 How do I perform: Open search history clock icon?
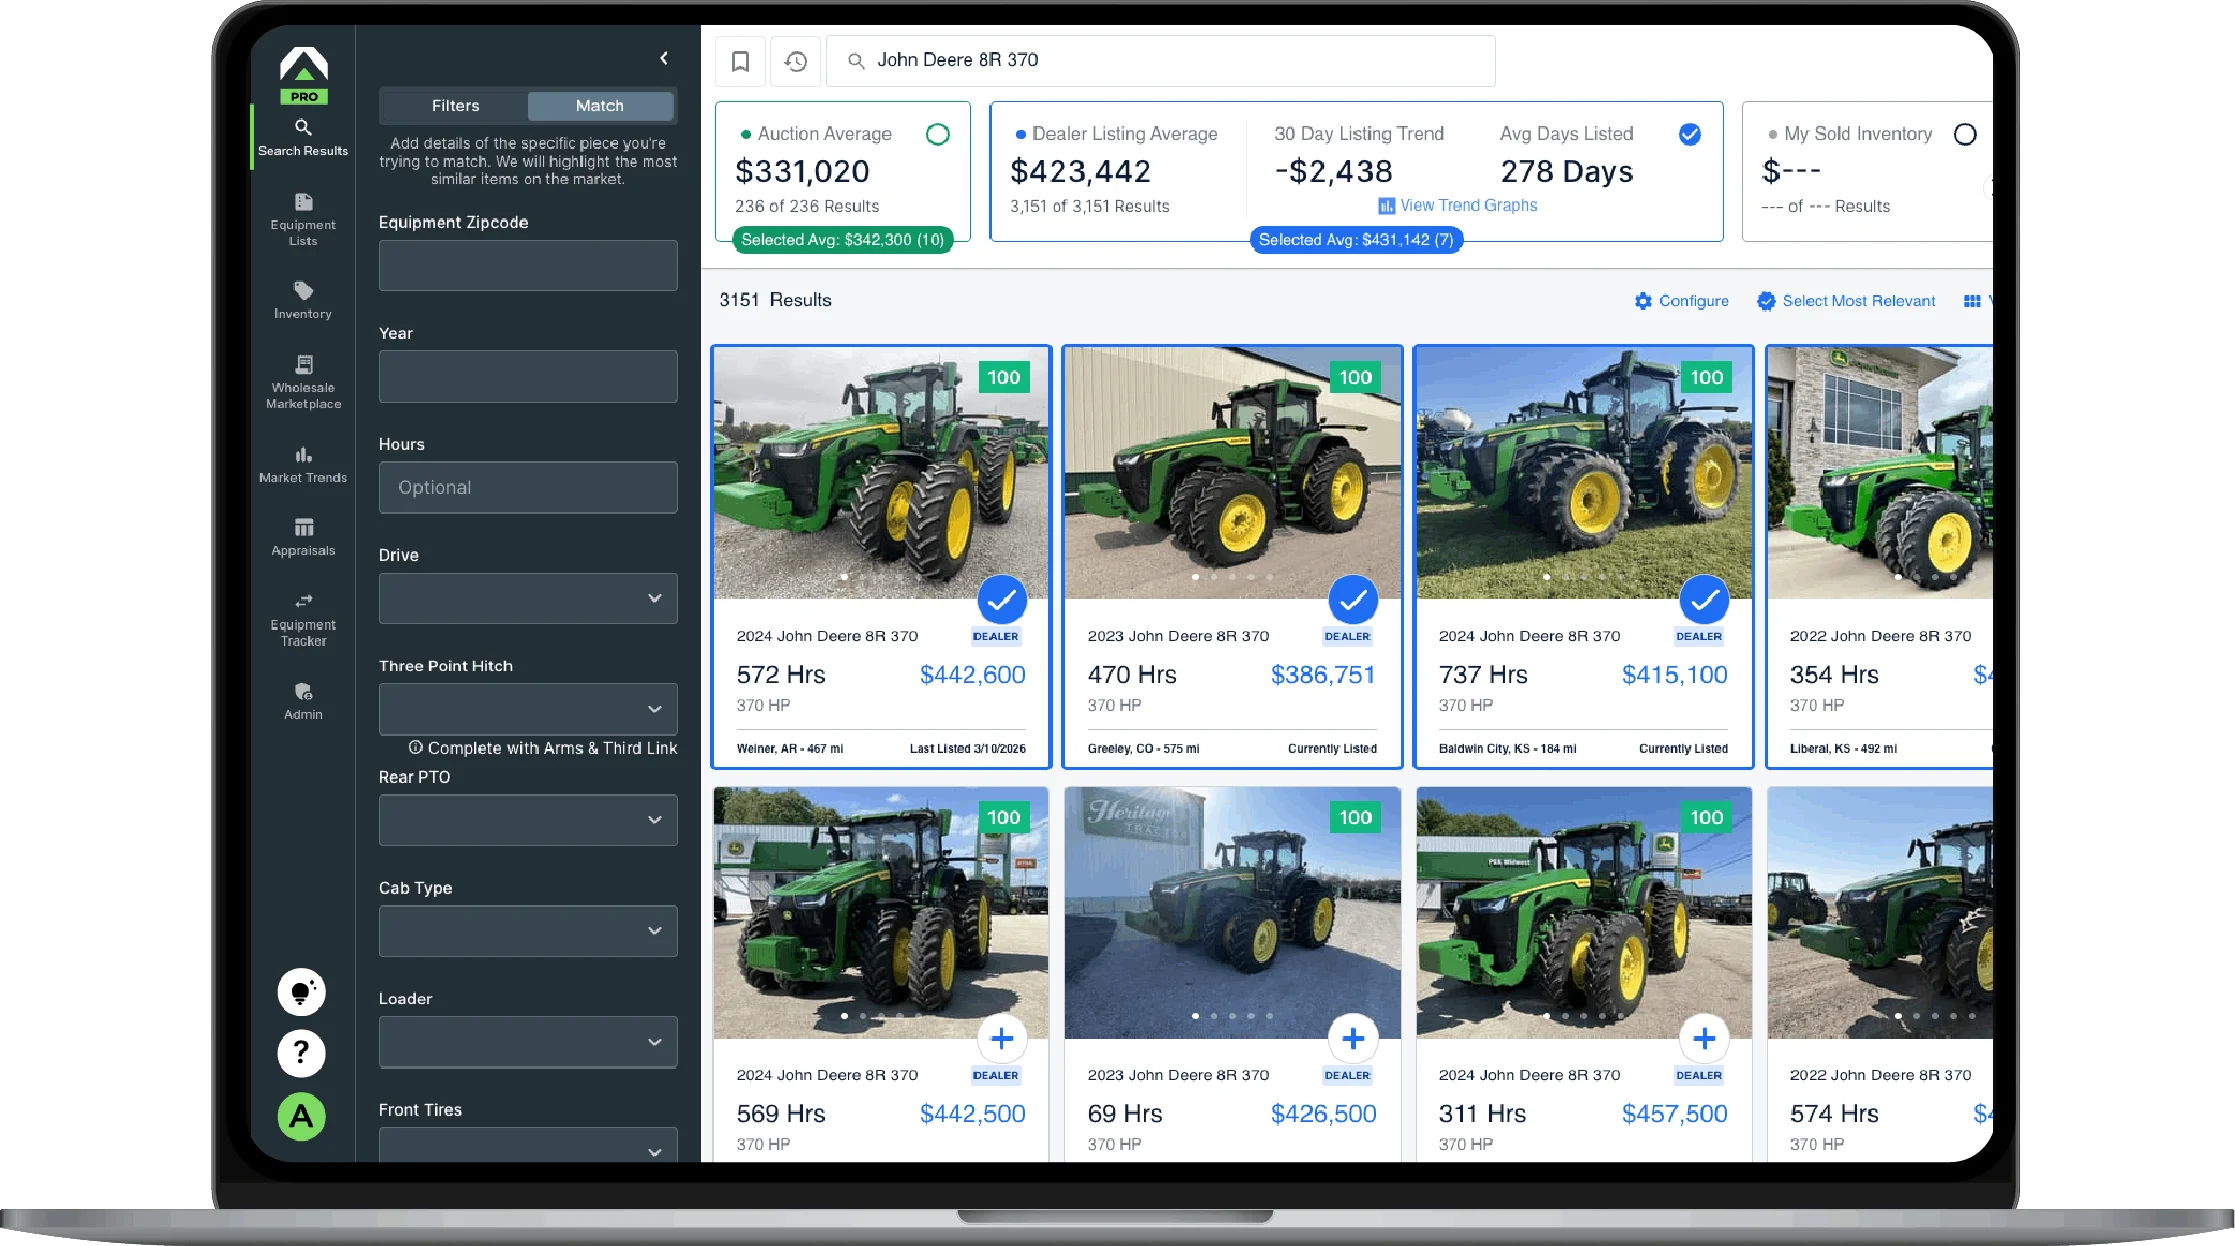click(x=795, y=62)
